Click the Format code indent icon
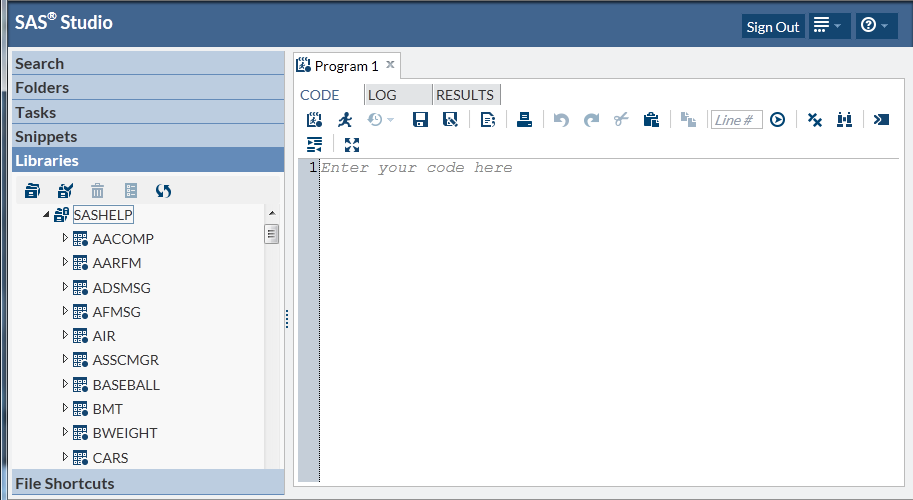 (x=314, y=144)
